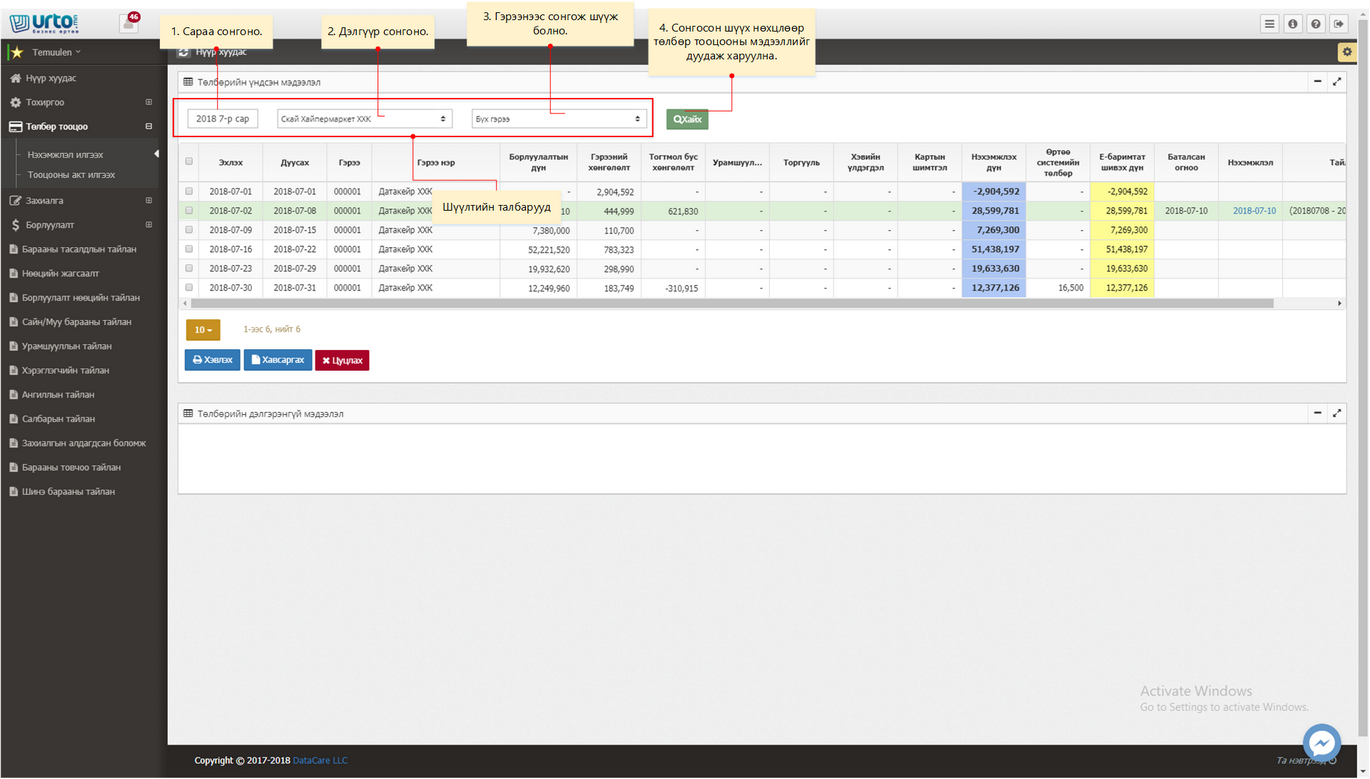
Task: Open the Бүх гэрээ contract dropdown
Action: coord(559,119)
